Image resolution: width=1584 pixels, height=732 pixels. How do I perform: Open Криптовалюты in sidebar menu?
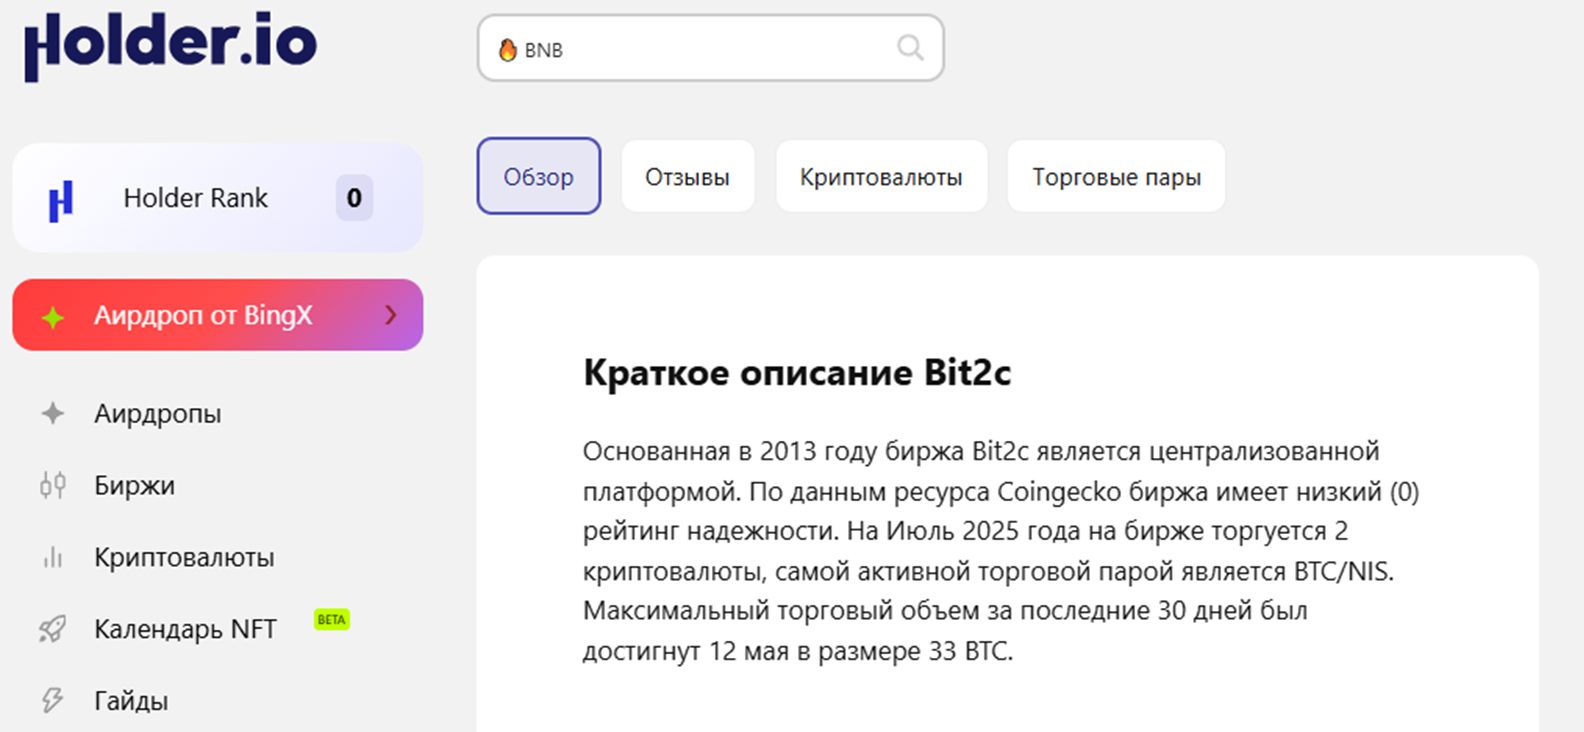184,557
